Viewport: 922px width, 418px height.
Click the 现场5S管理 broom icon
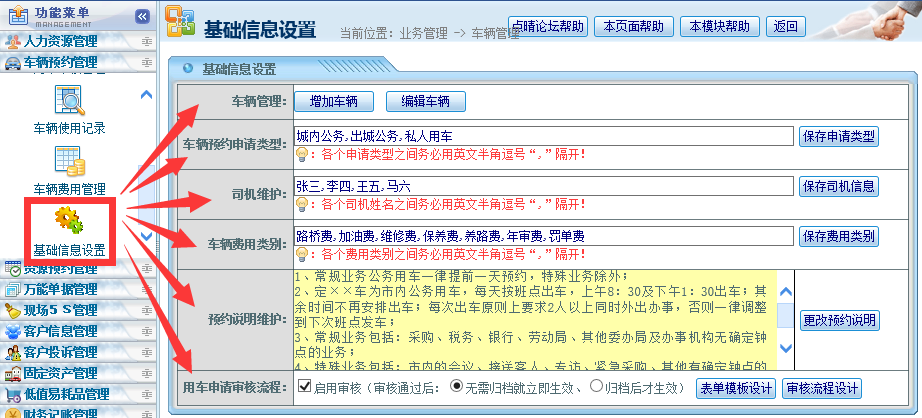click(x=12, y=310)
